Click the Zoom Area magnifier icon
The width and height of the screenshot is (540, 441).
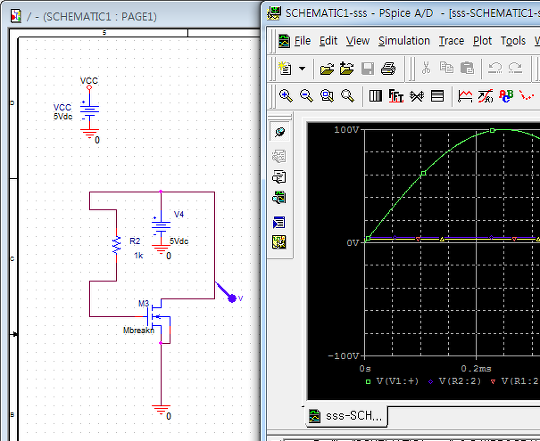[327, 96]
